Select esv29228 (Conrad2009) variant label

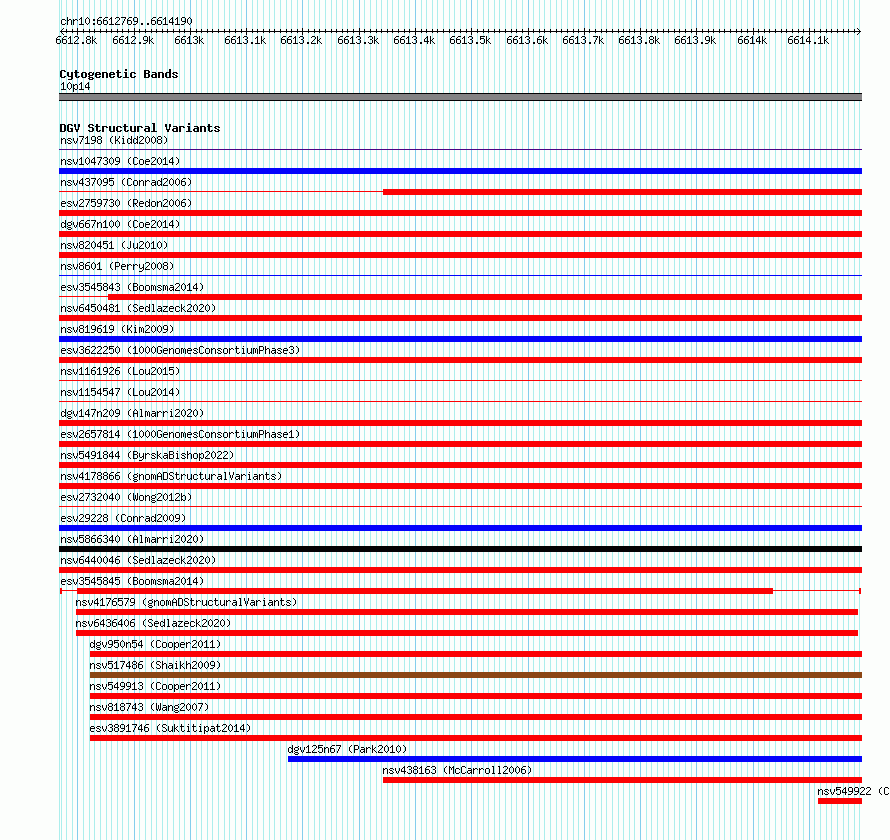click(123, 518)
